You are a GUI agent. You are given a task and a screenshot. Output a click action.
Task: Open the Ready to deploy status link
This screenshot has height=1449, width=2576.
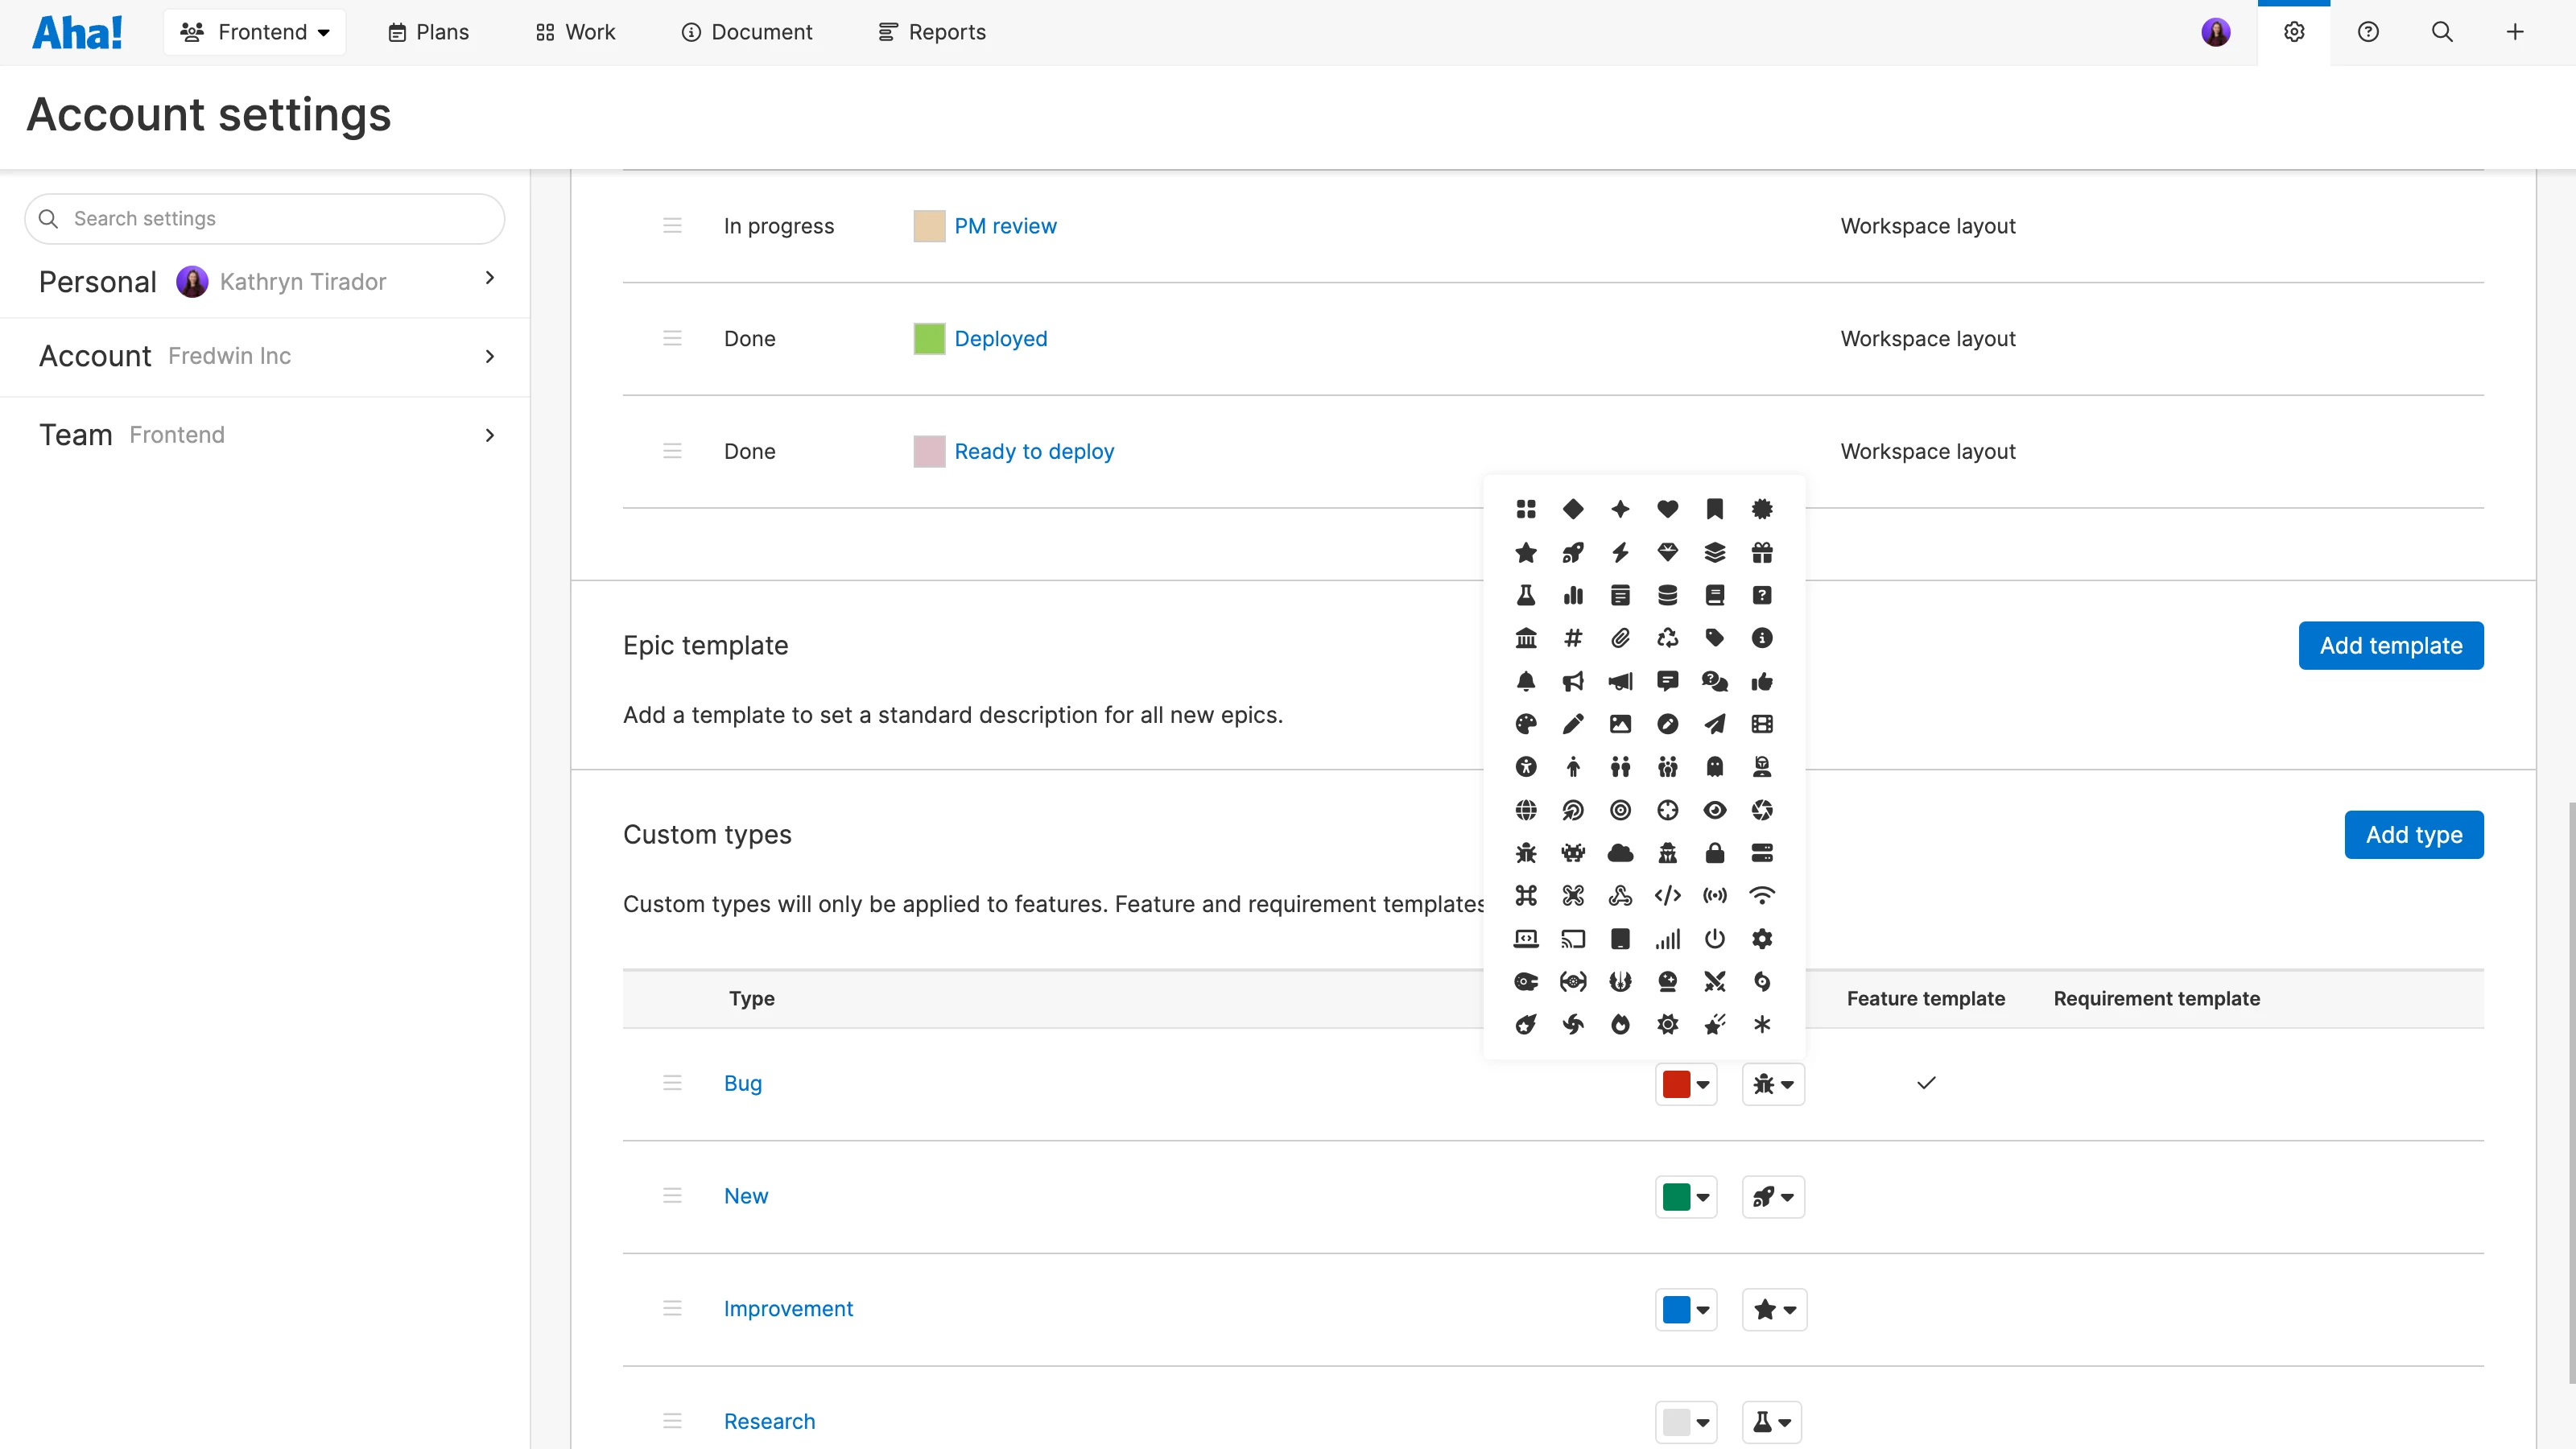(1034, 451)
